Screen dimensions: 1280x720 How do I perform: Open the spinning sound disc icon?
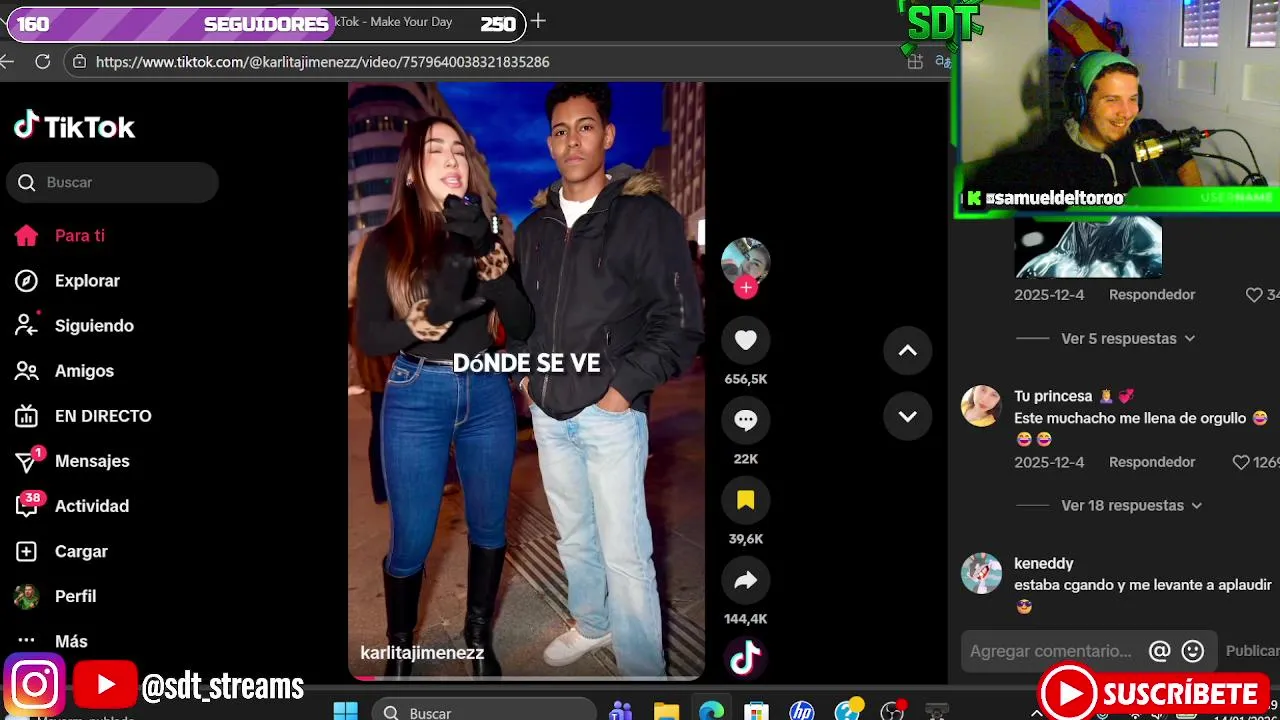[x=746, y=658]
